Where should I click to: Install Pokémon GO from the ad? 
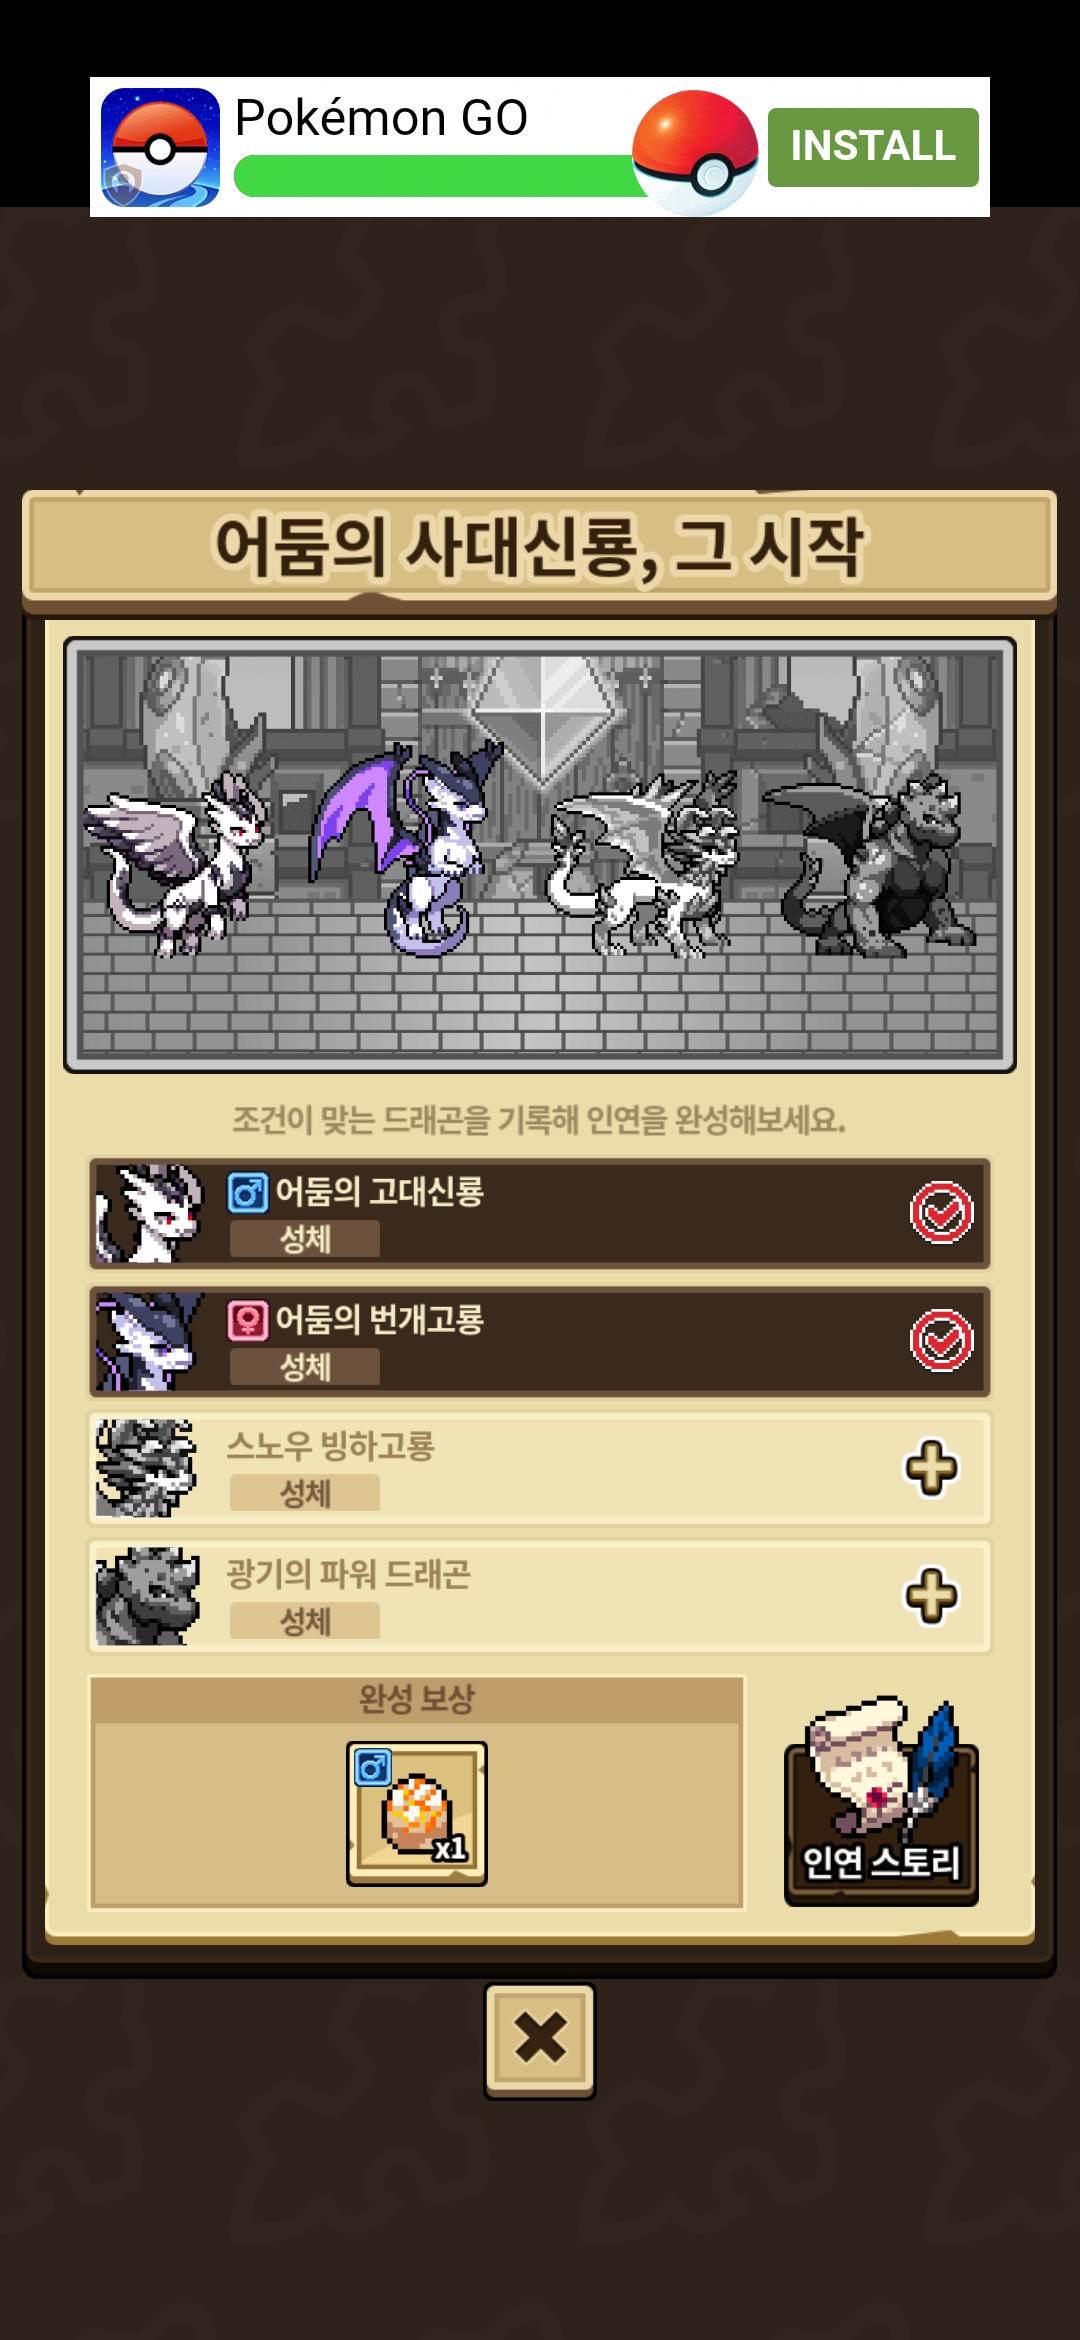coord(873,147)
